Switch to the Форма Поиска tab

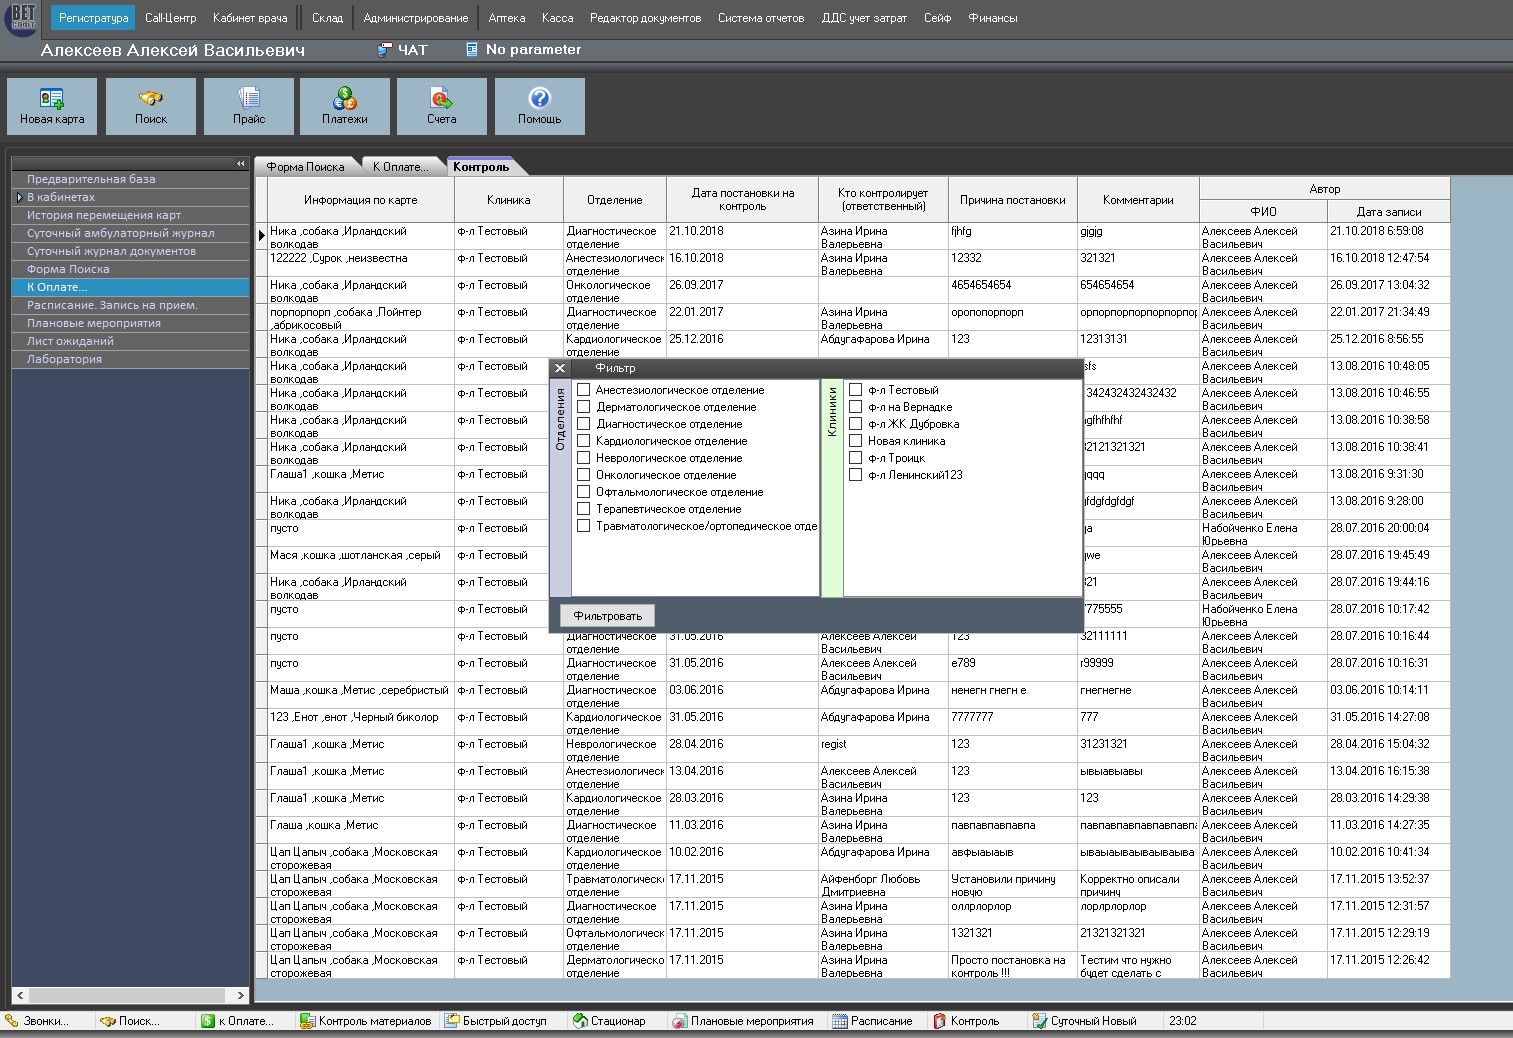305,167
